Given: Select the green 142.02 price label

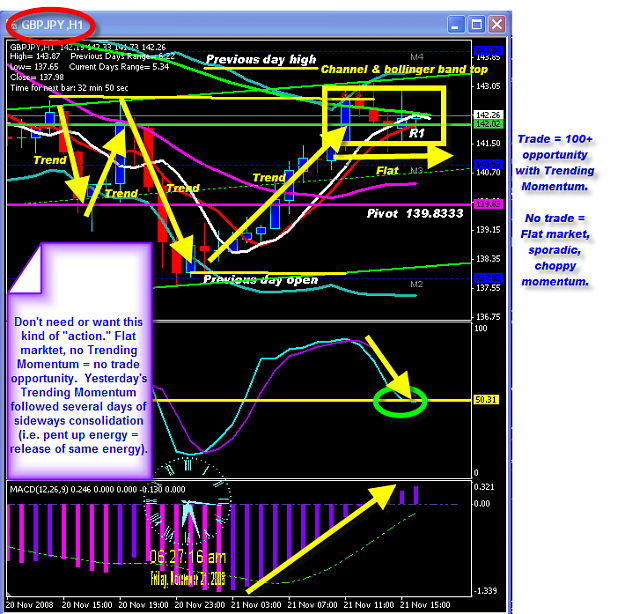Looking at the screenshot, I should tap(488, 124).
